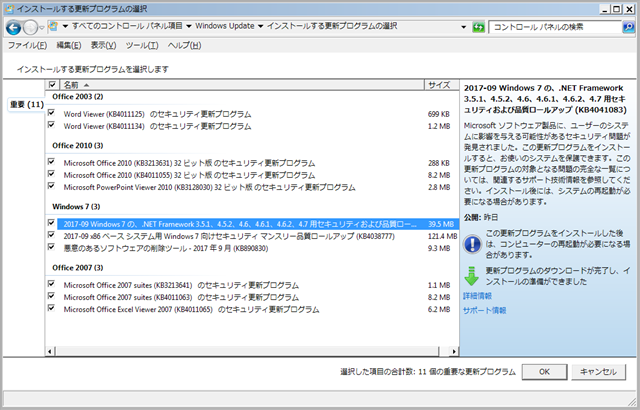Select the Office 2003 (2) group header
This screenshot has width=640, height=410.
point(78,97)
